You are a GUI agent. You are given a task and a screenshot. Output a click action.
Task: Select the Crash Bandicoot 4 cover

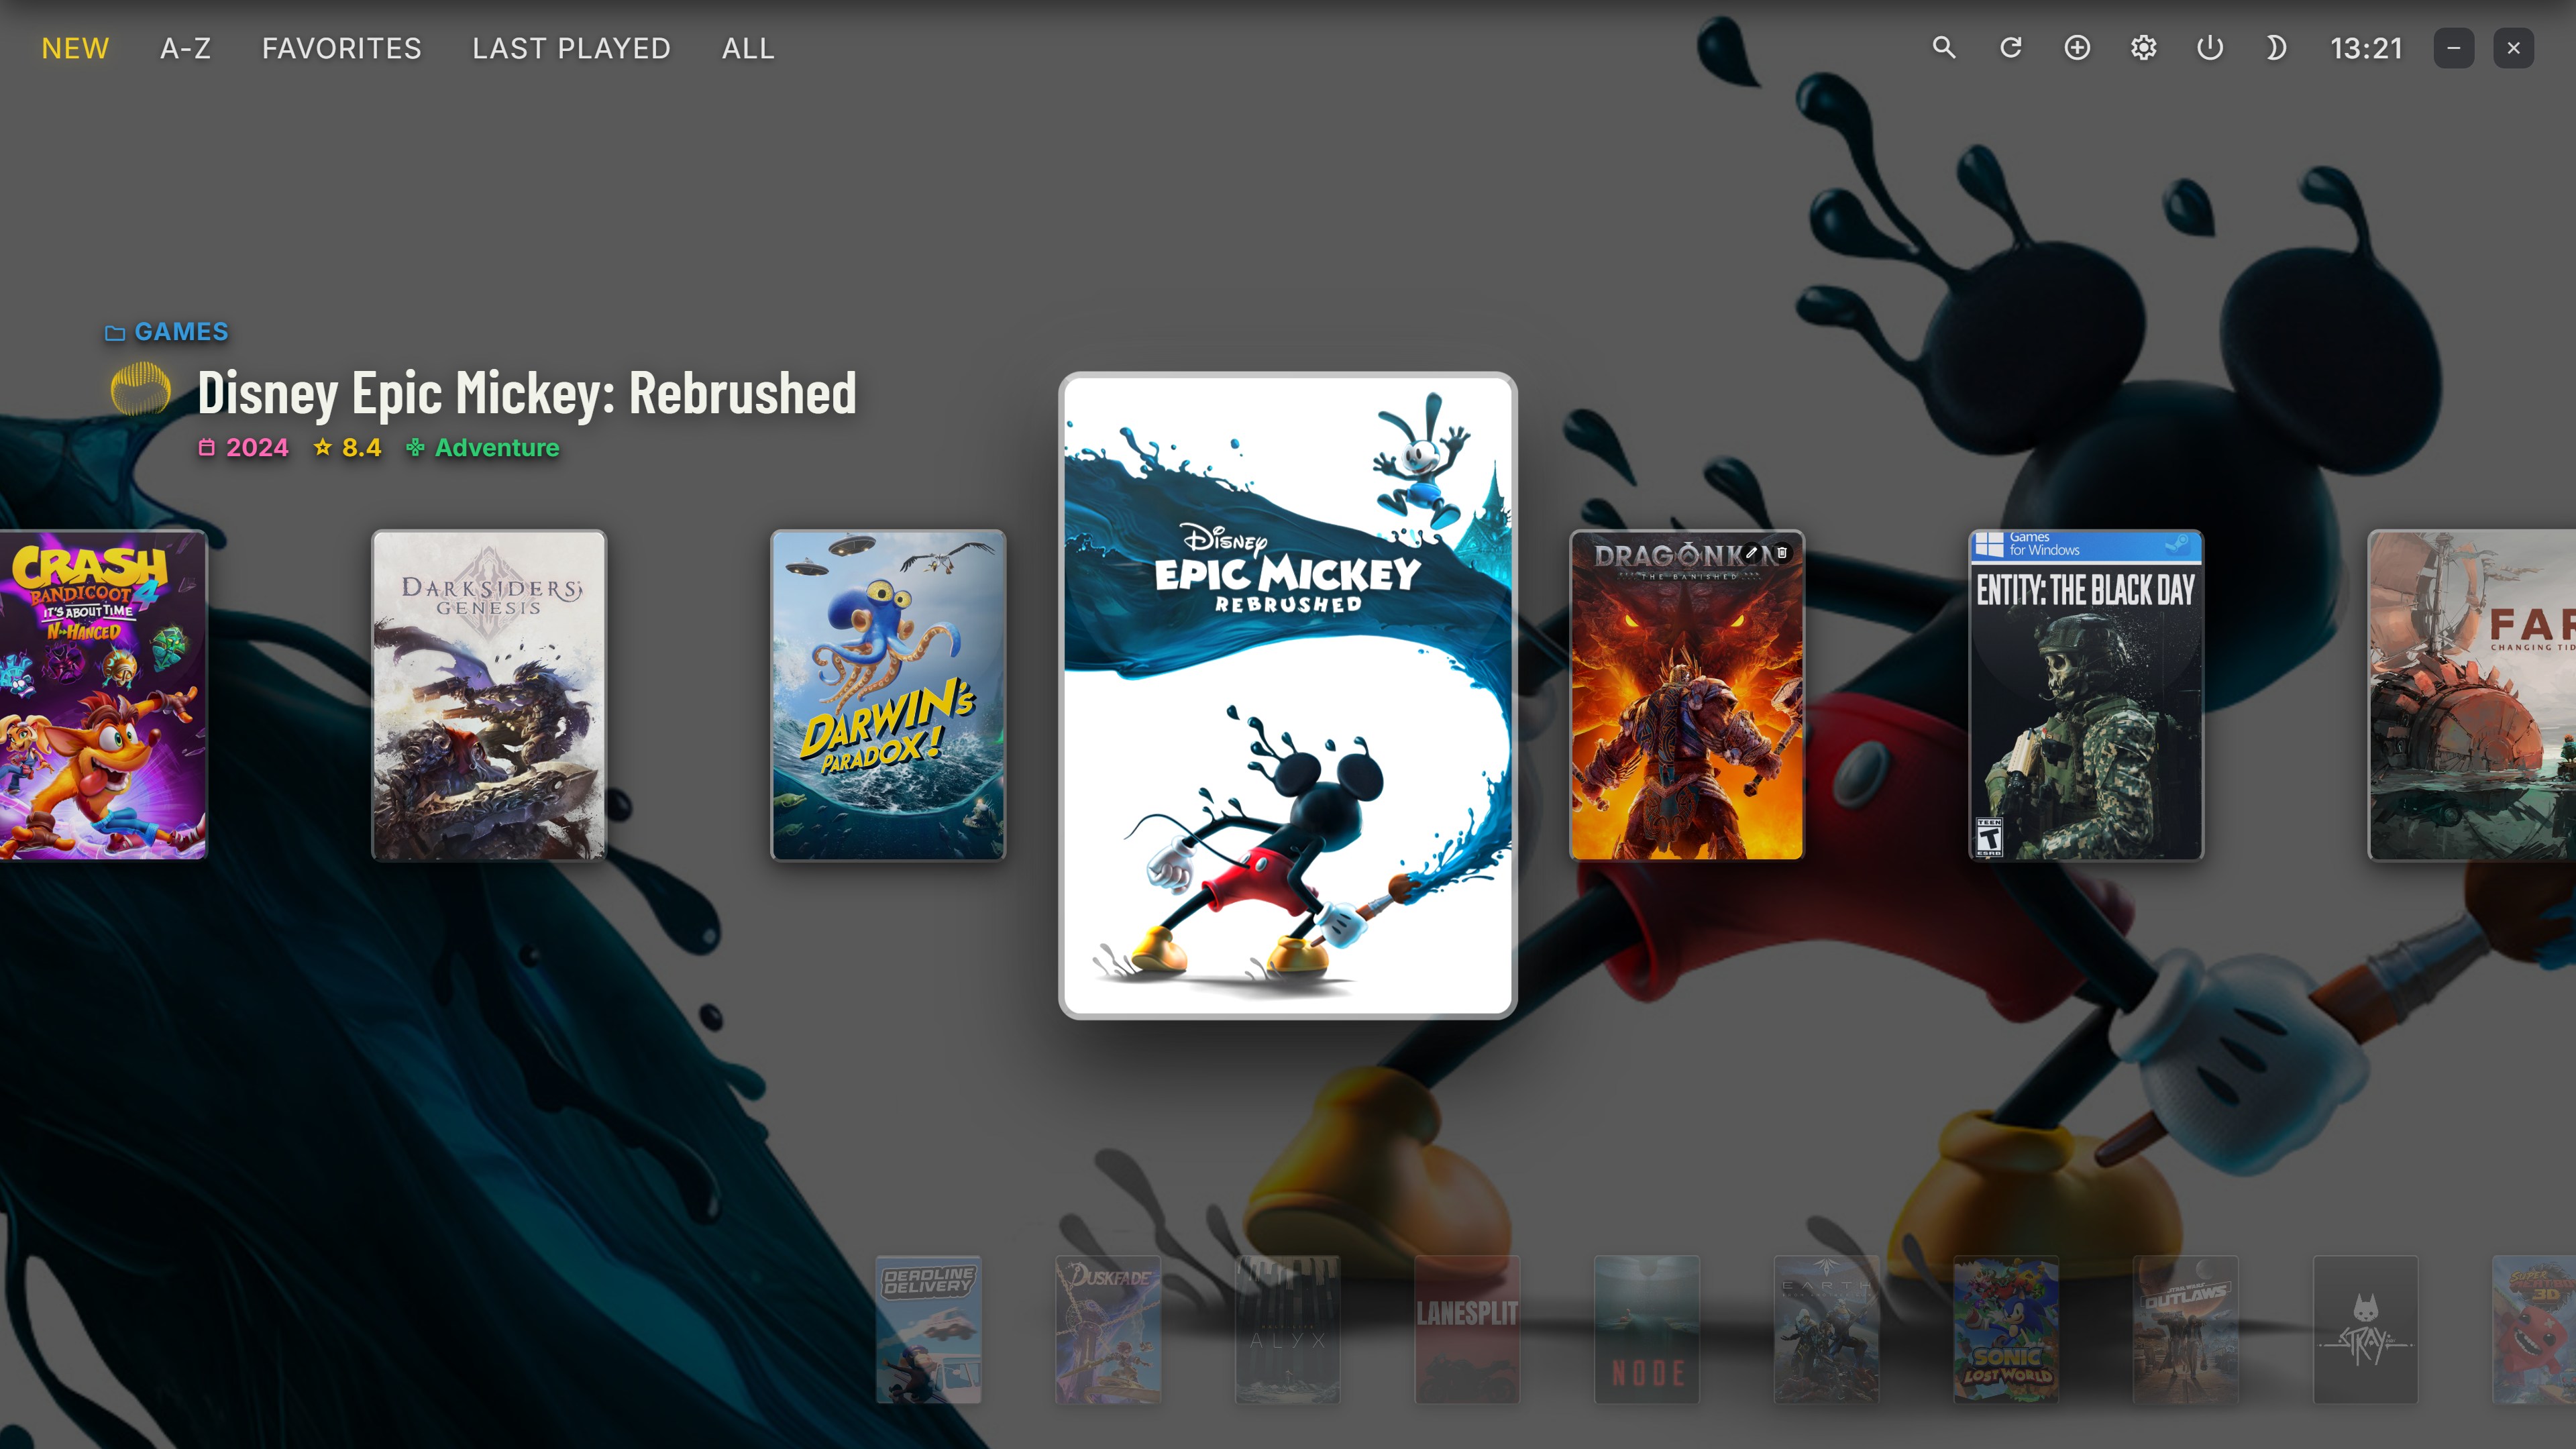pyautogui.click(x=103, y=695)
